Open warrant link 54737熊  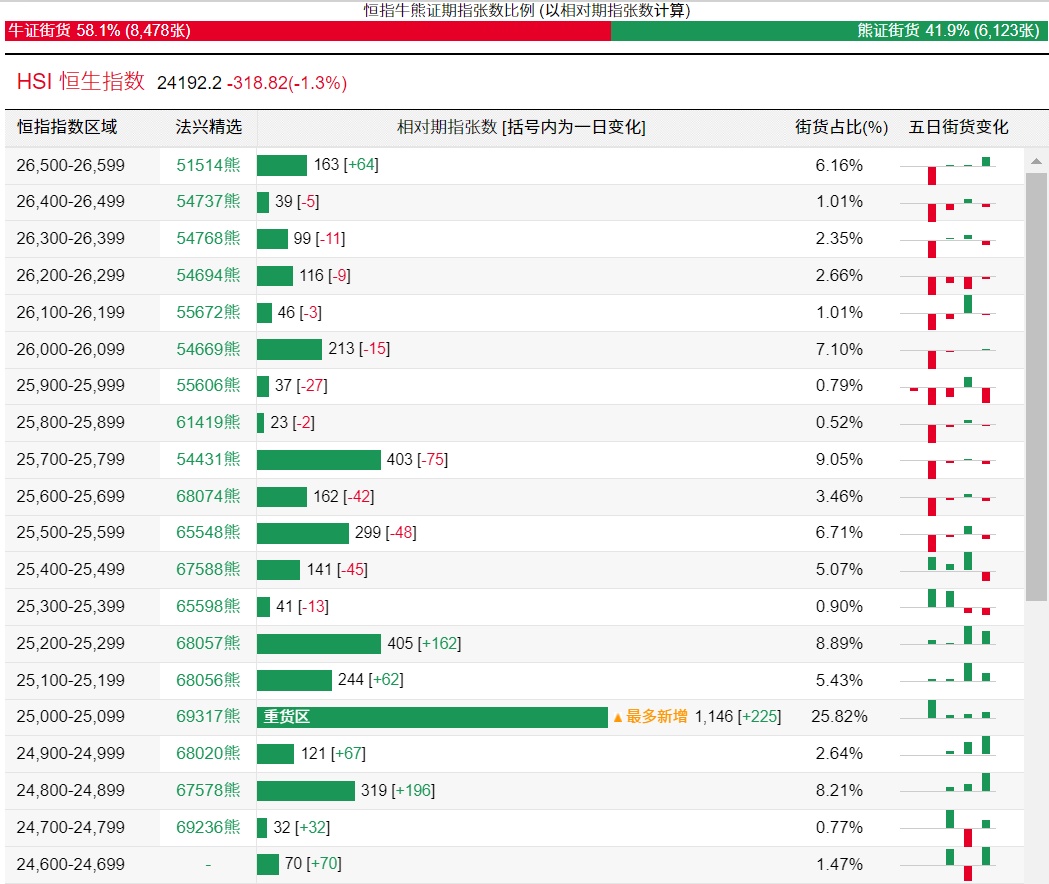(208, 202)
